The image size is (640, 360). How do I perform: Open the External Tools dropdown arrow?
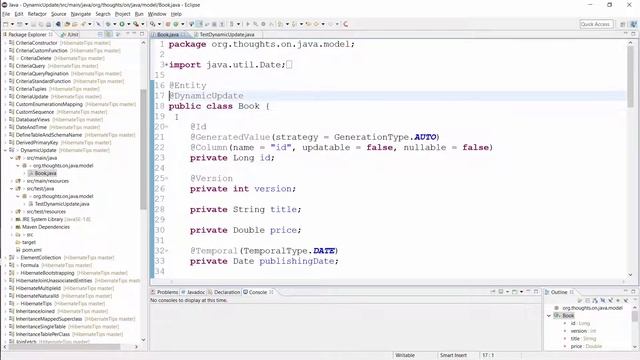(x=142, y=24)
